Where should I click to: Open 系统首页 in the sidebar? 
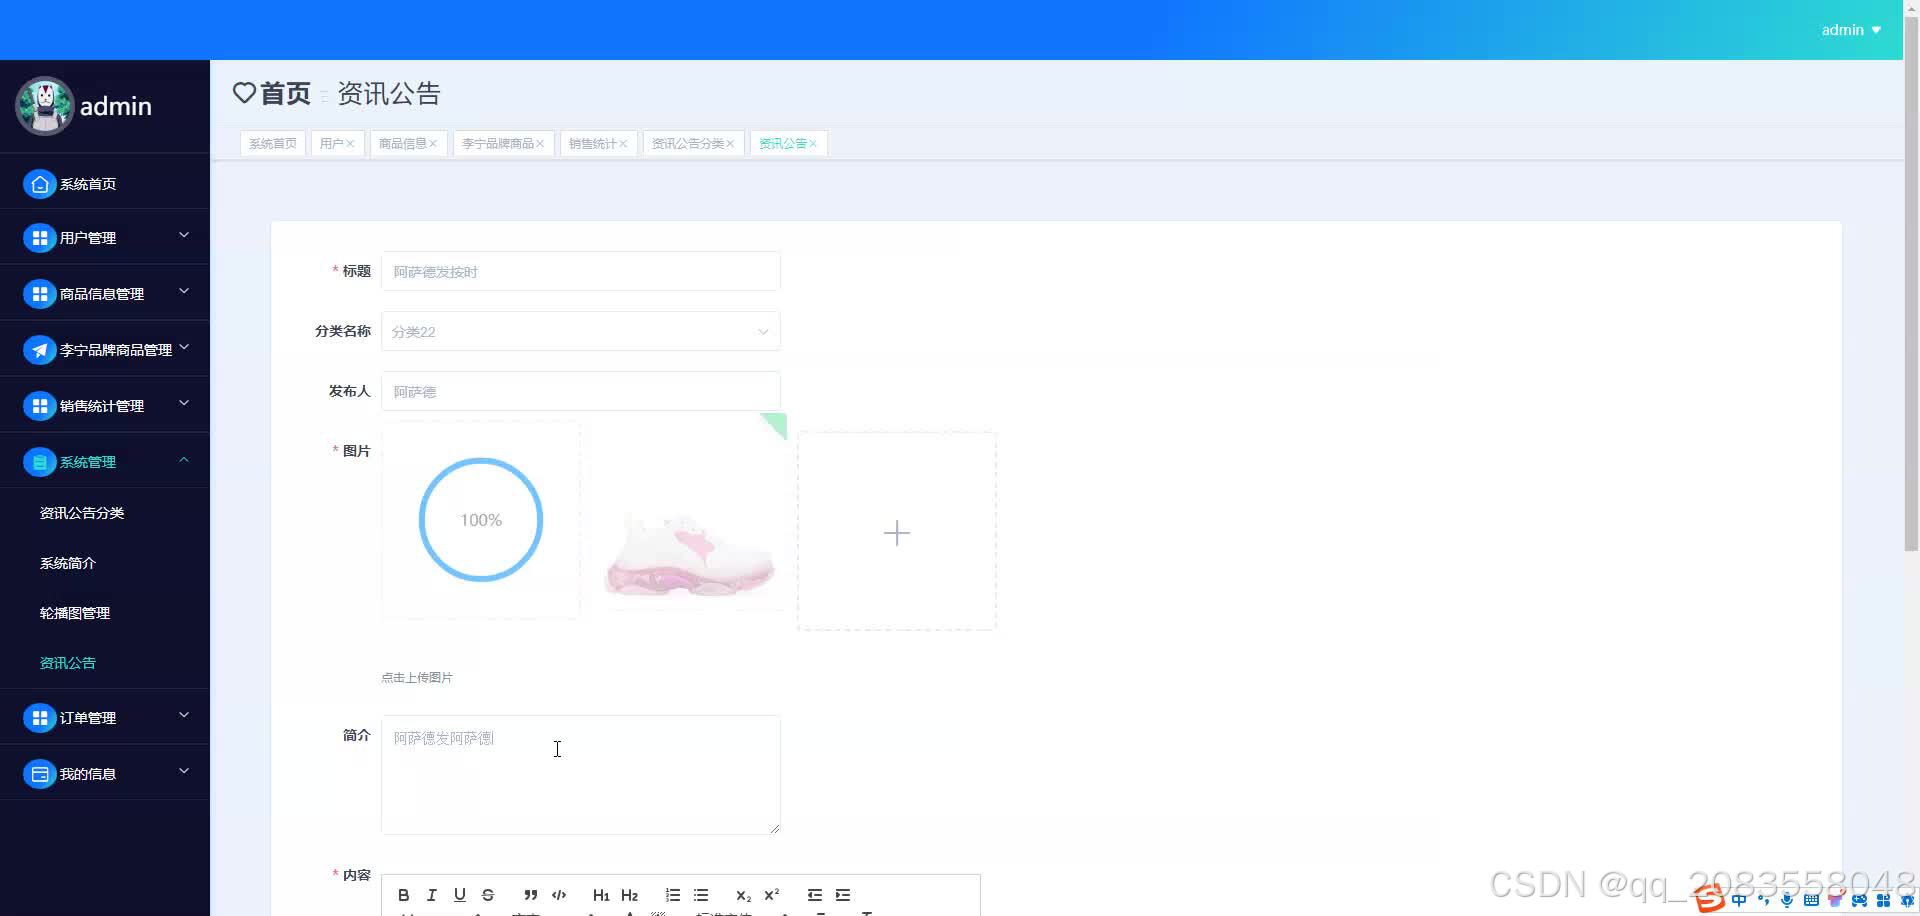click(x=105, y=184)
